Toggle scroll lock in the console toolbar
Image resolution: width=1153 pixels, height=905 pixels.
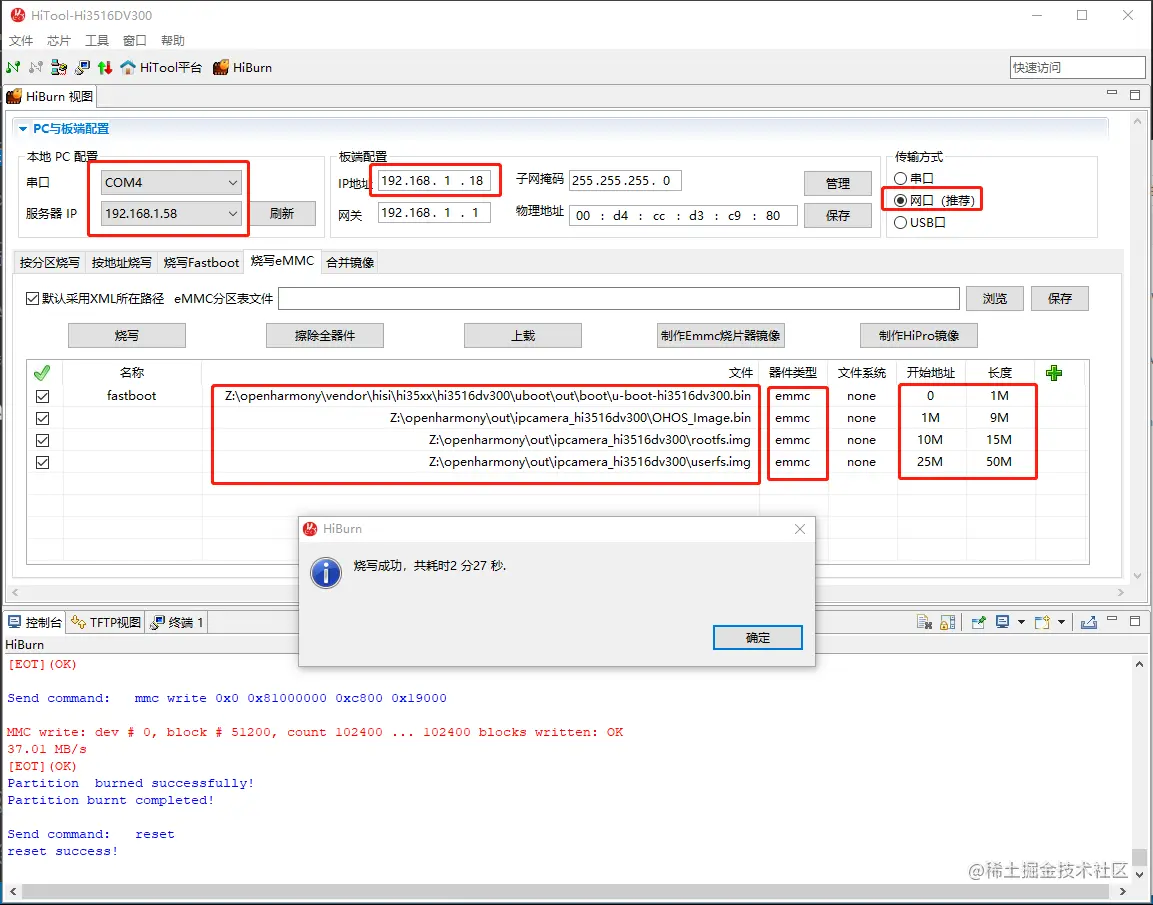(948, 623)
